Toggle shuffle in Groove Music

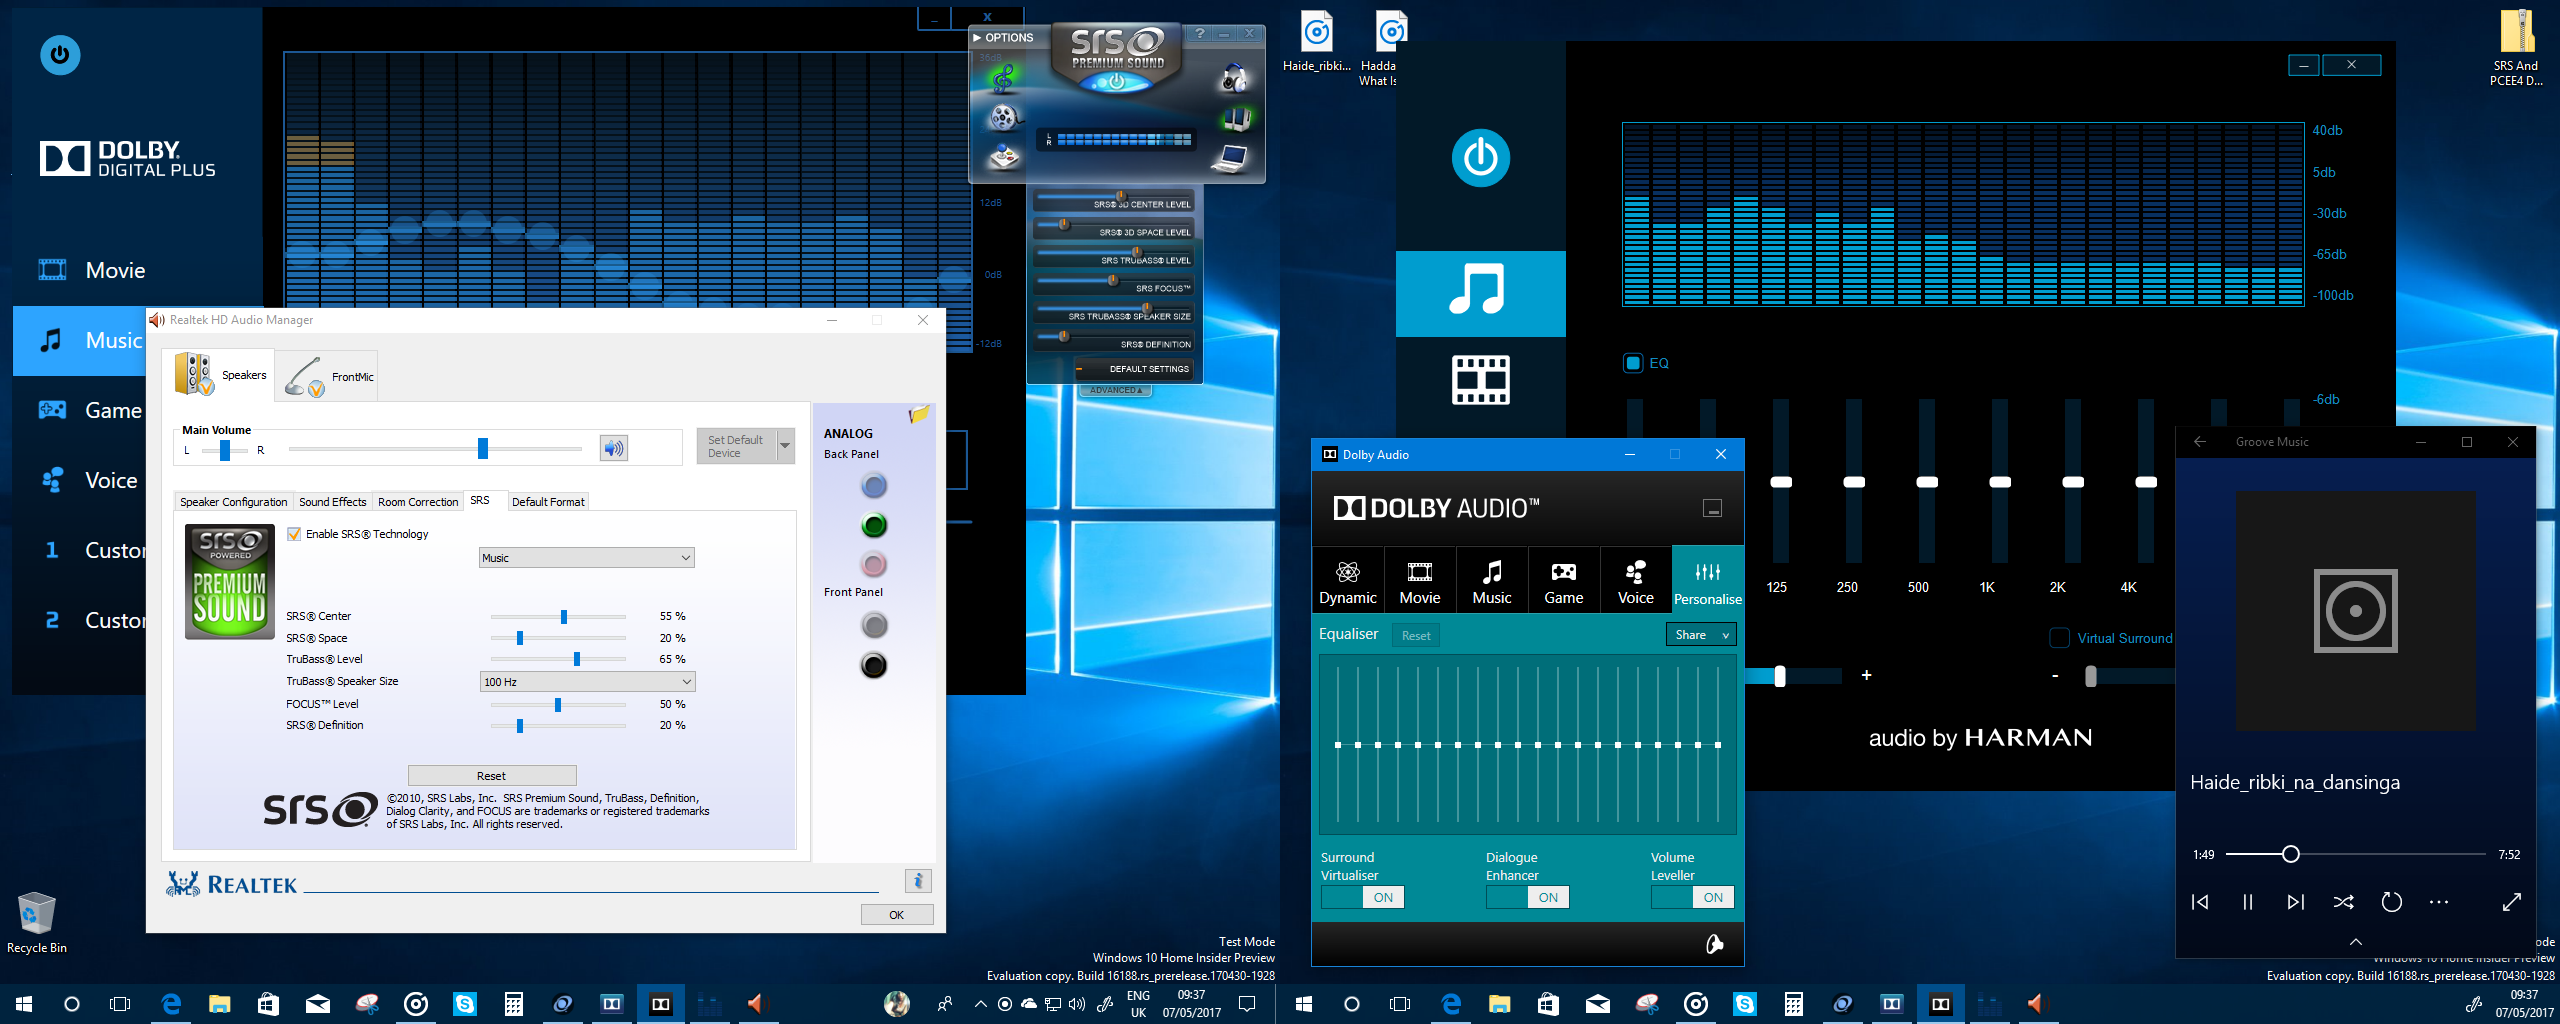click(x=2344, y=902)
